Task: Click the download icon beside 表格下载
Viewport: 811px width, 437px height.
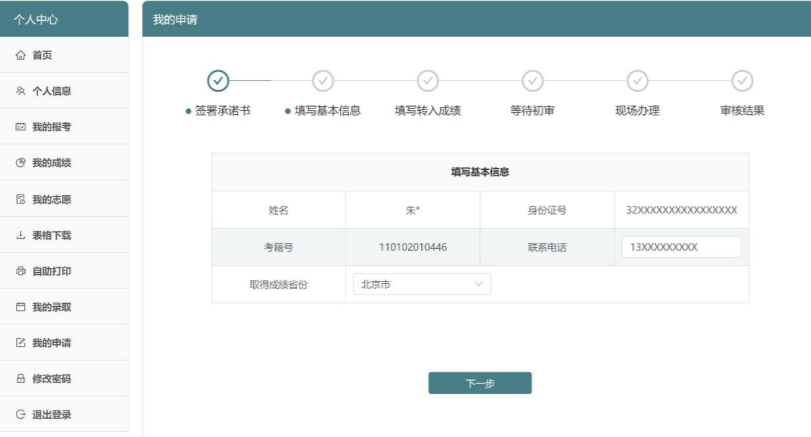Action: coord(21,235)
